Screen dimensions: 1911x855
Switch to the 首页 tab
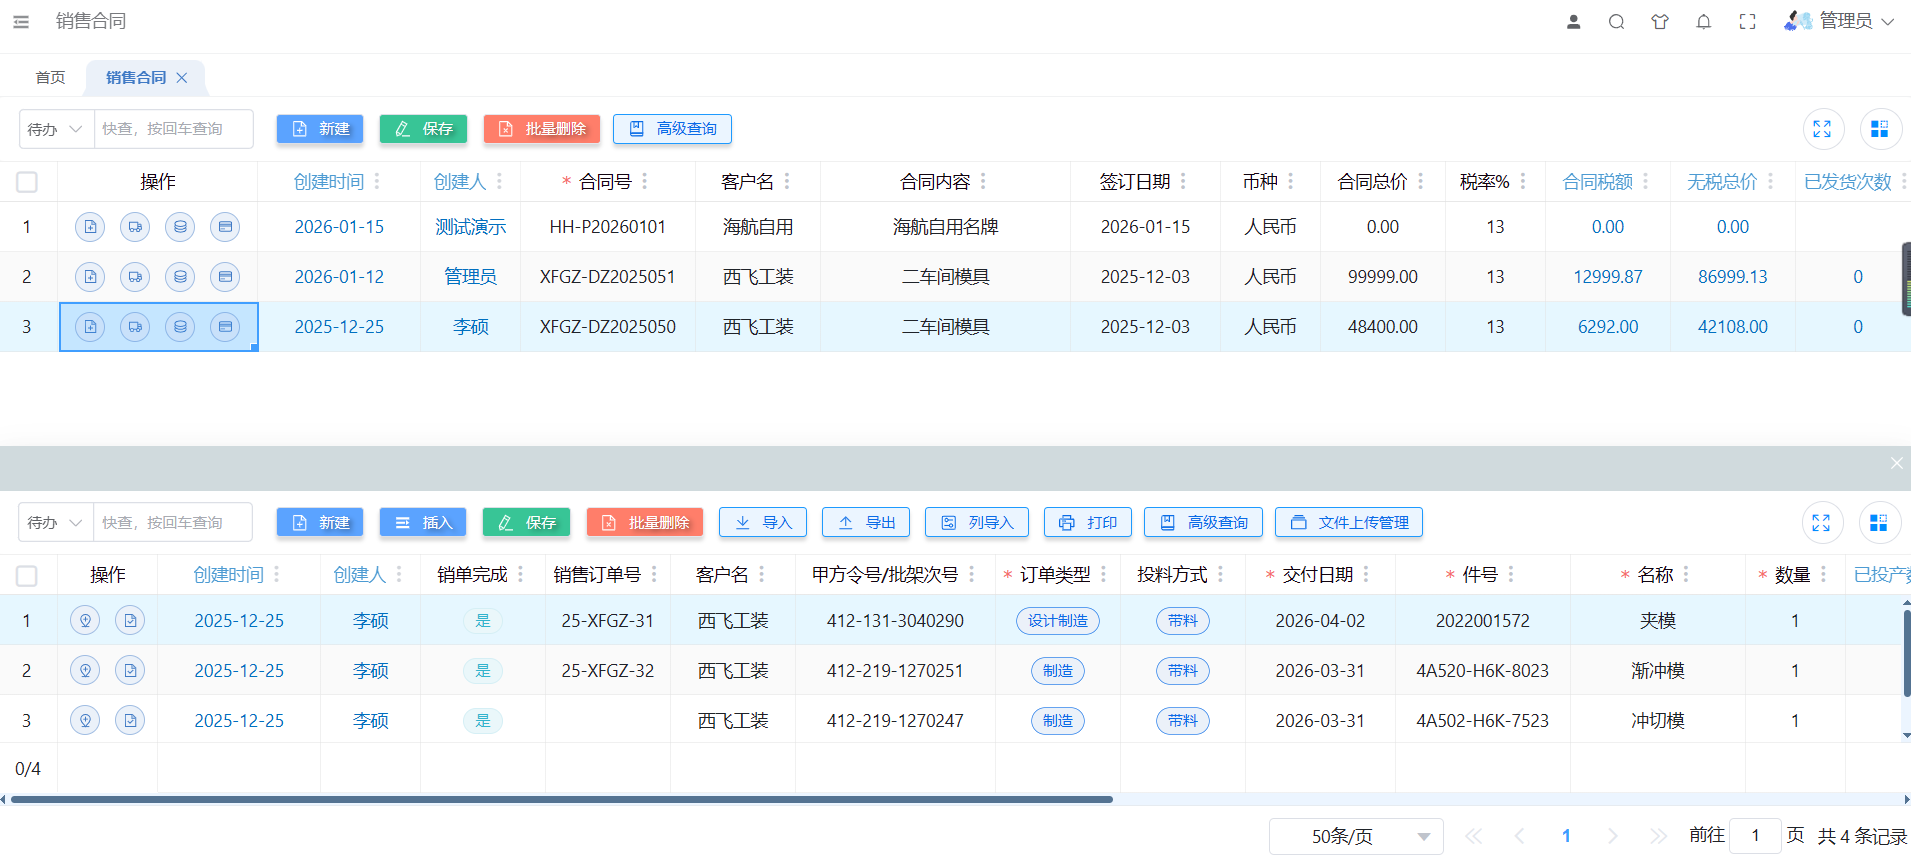[50, 78]
